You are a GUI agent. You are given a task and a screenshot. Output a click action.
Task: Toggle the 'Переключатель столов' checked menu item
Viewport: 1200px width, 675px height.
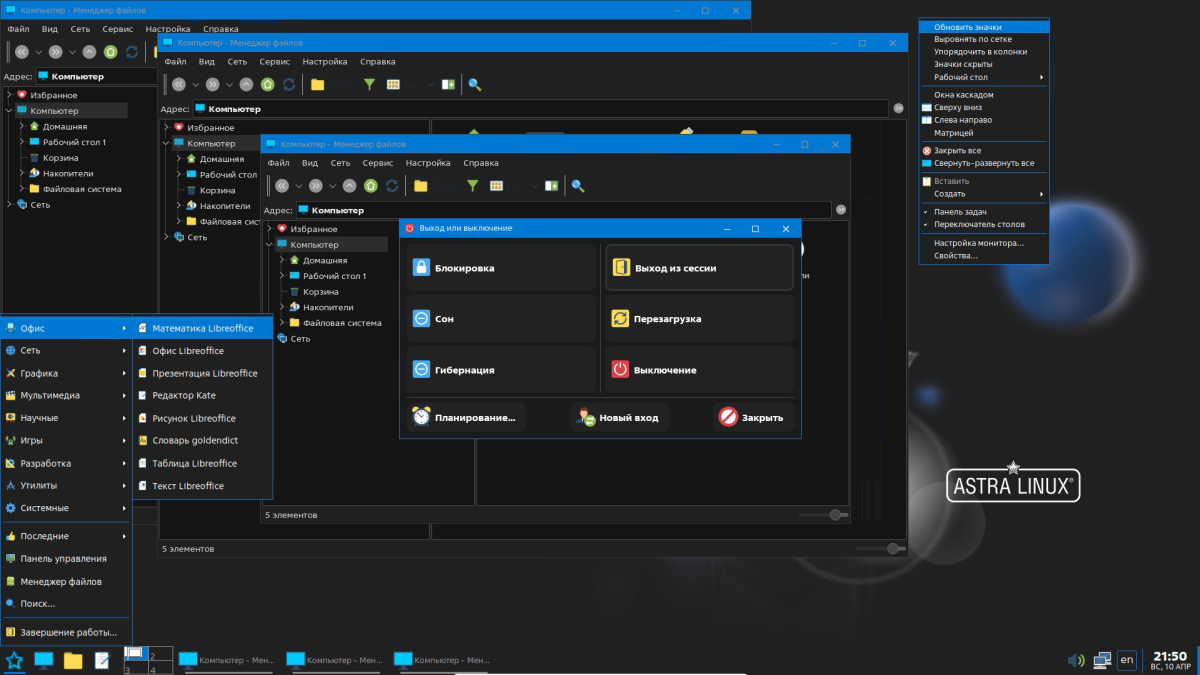(x=984, y=224)
